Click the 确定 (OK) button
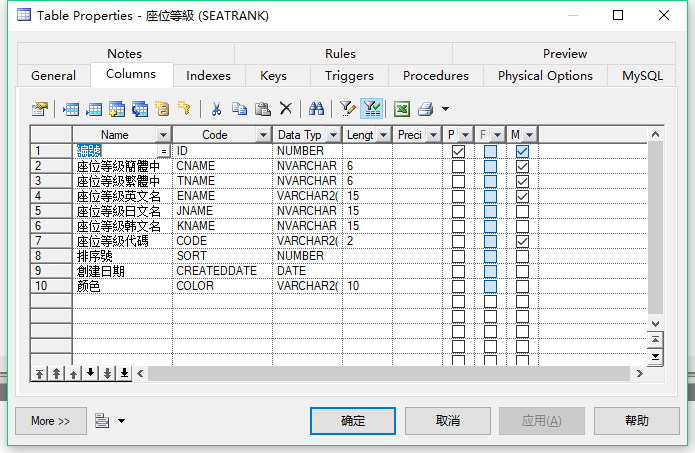The height and width of the screenshot is (453, 695). [353, 421]
